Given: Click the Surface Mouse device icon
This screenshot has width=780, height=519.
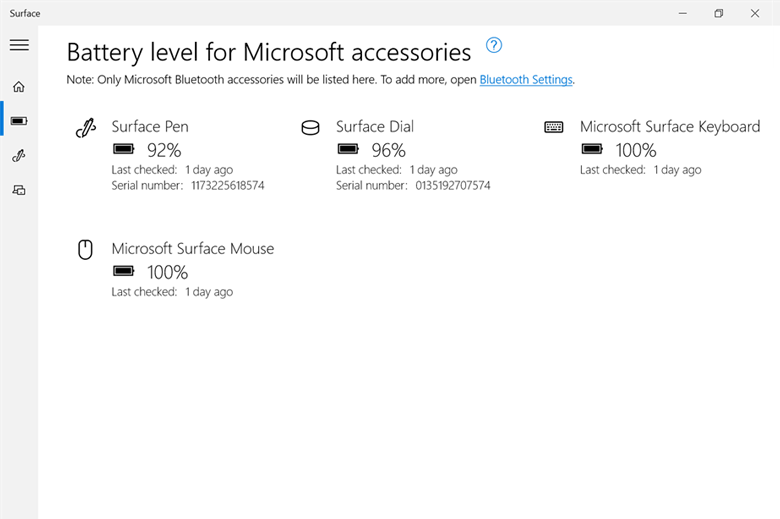Looking at the screenshot, I should click(86, 250).
